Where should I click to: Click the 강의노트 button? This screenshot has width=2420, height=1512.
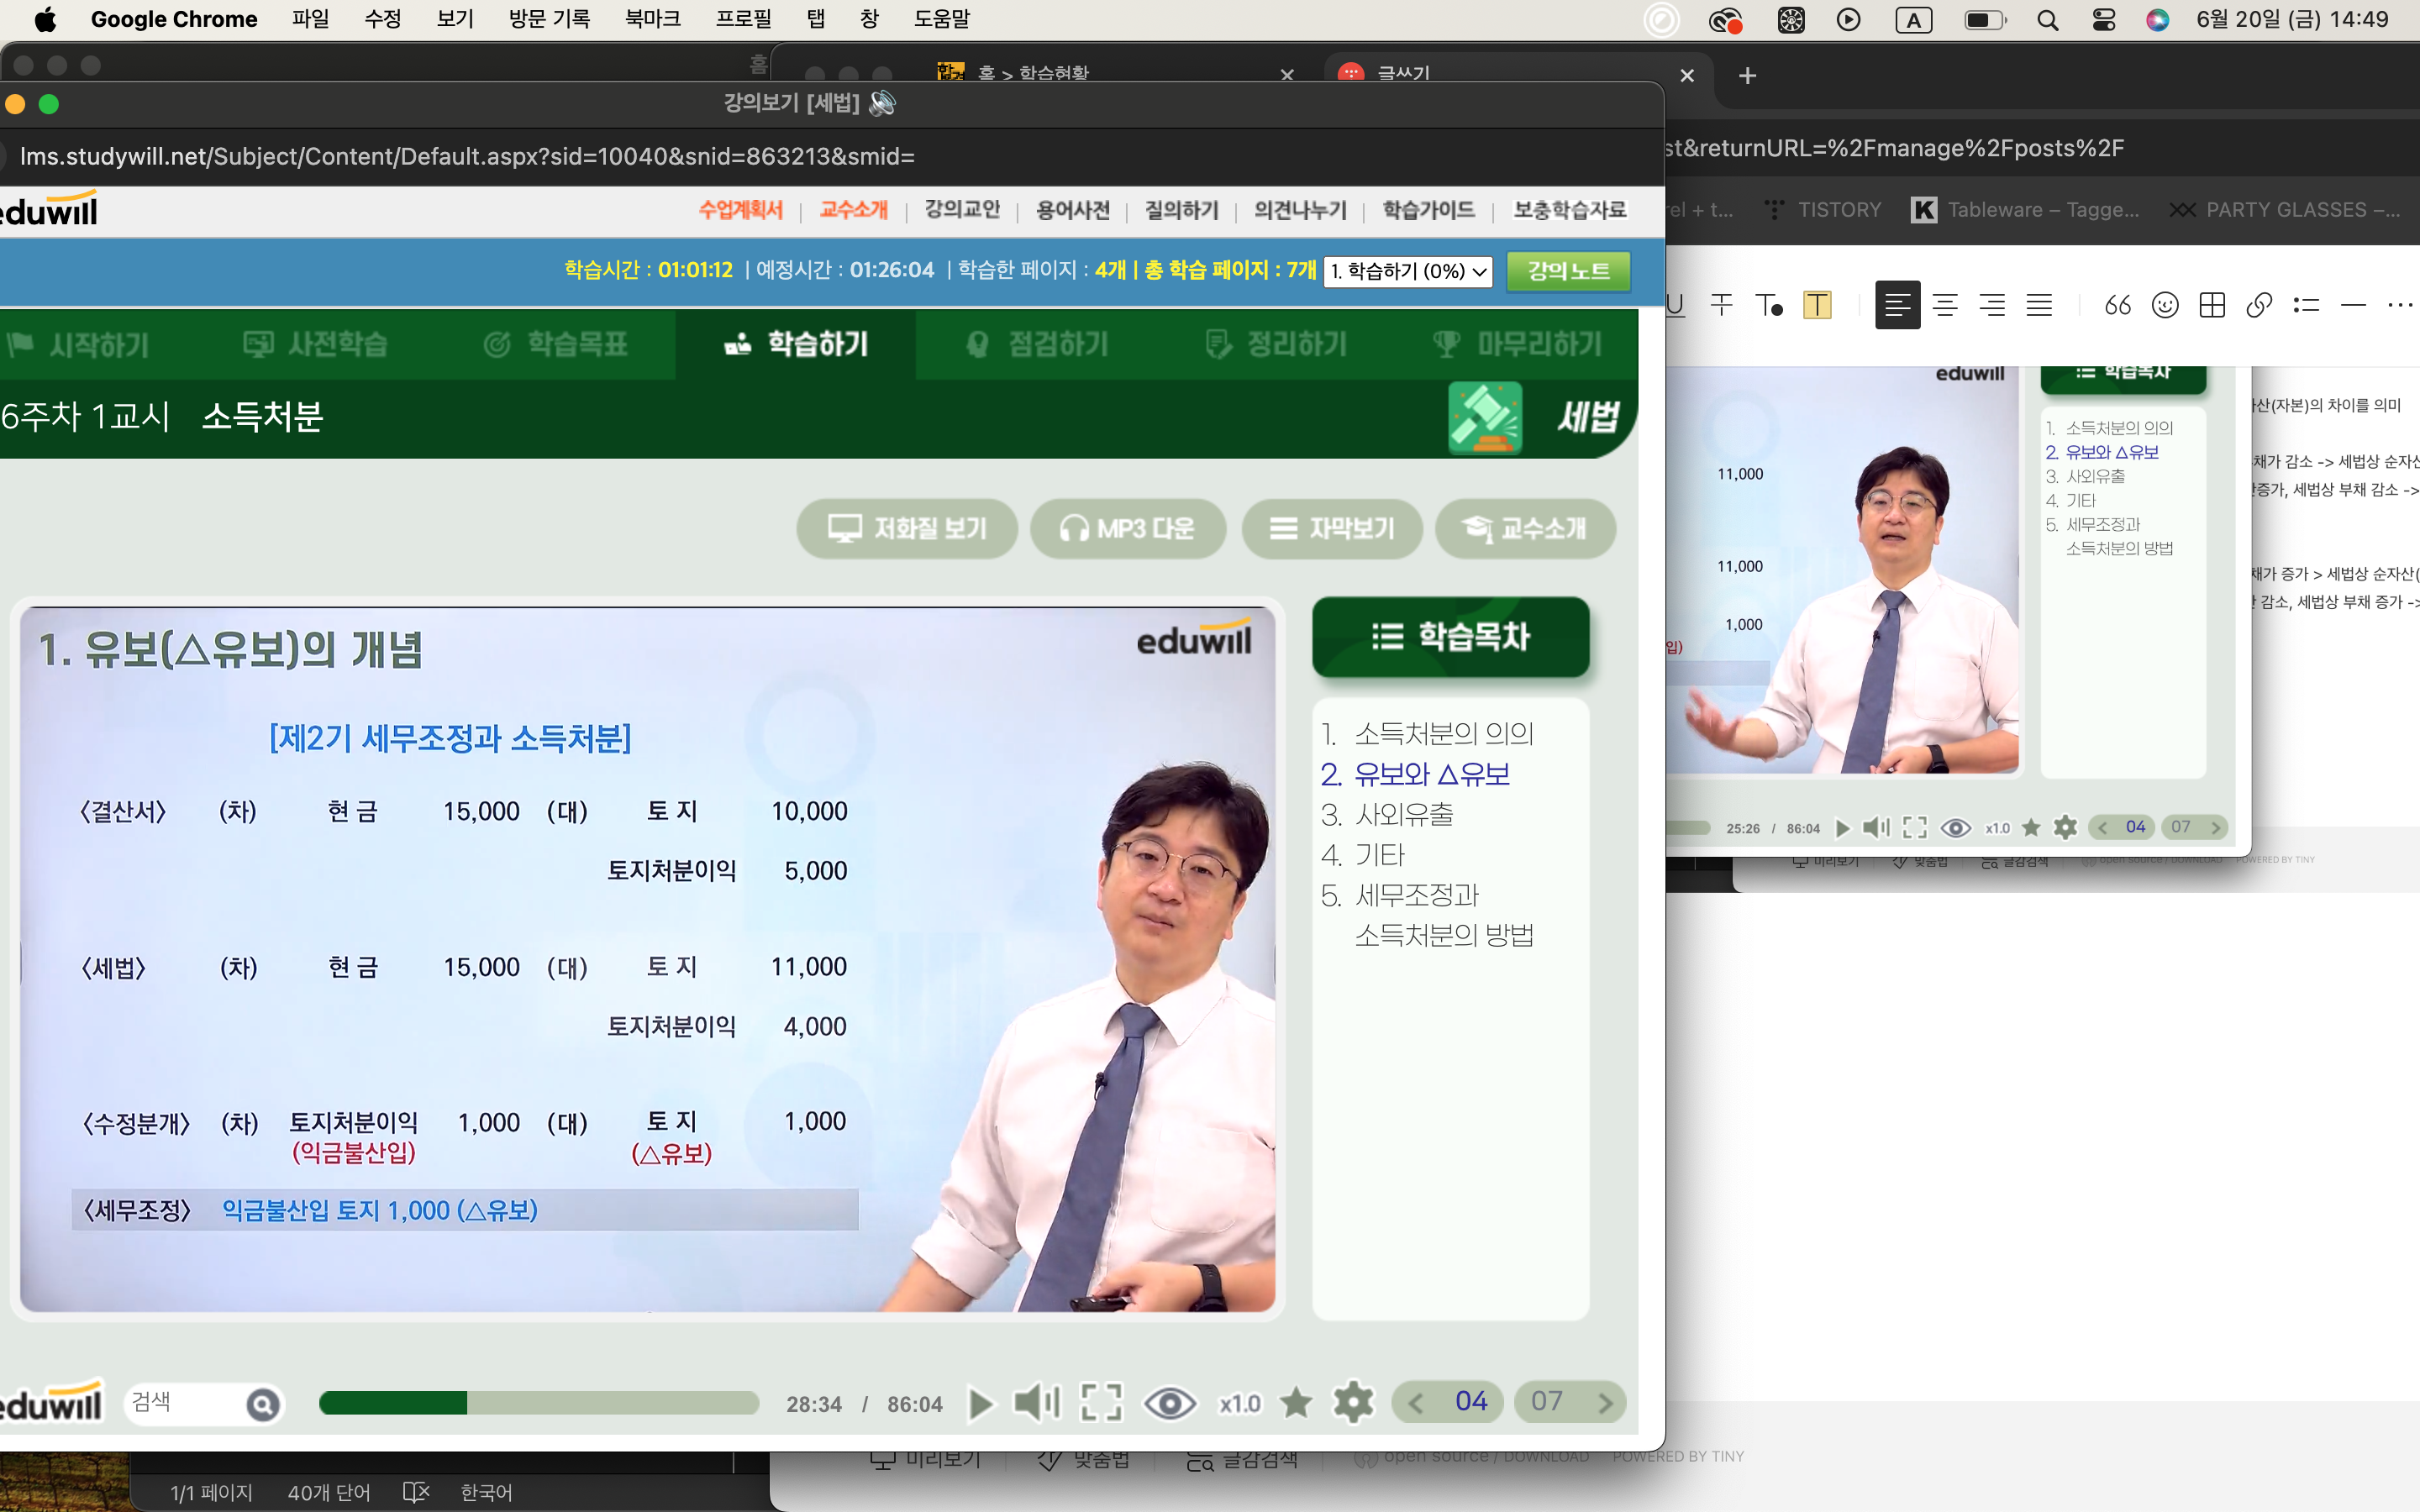1568,271
